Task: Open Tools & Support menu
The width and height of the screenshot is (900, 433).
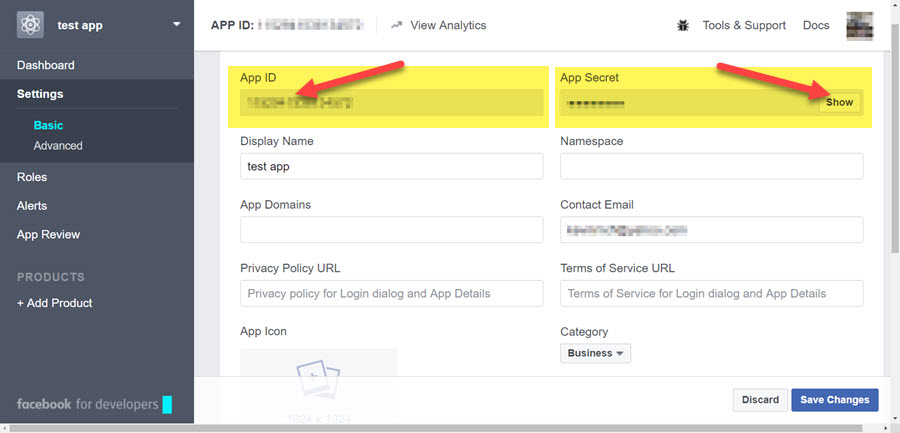Action: [x=744, y=25]
